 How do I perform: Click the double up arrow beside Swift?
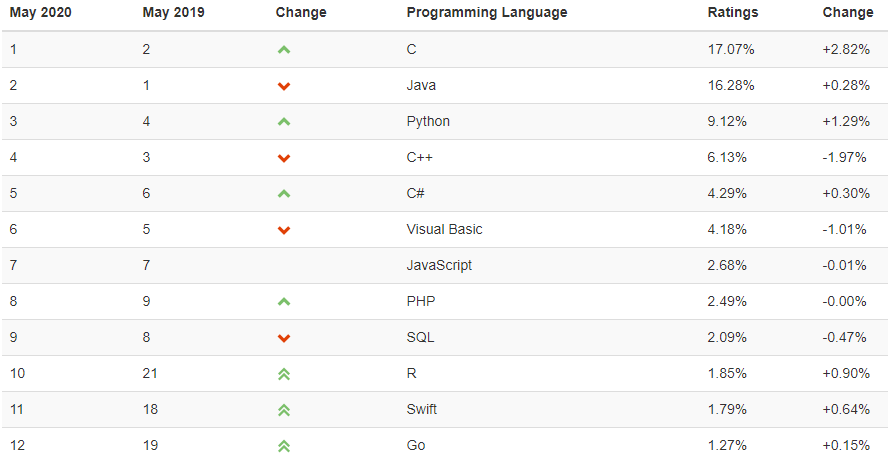coord(283,410)
